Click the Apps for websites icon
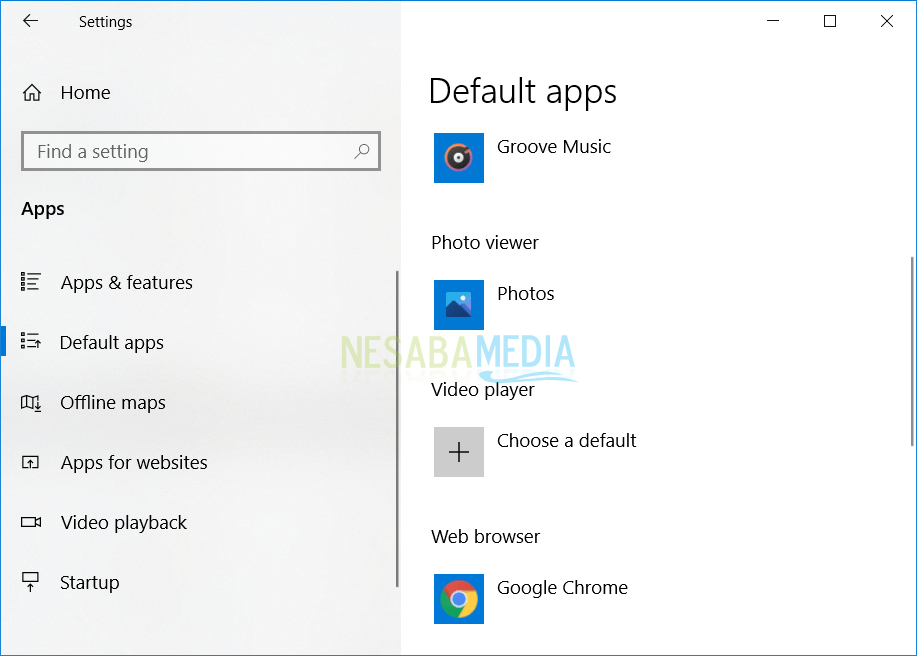This screenshot has height=656, width=917. [x=30, y=462]
